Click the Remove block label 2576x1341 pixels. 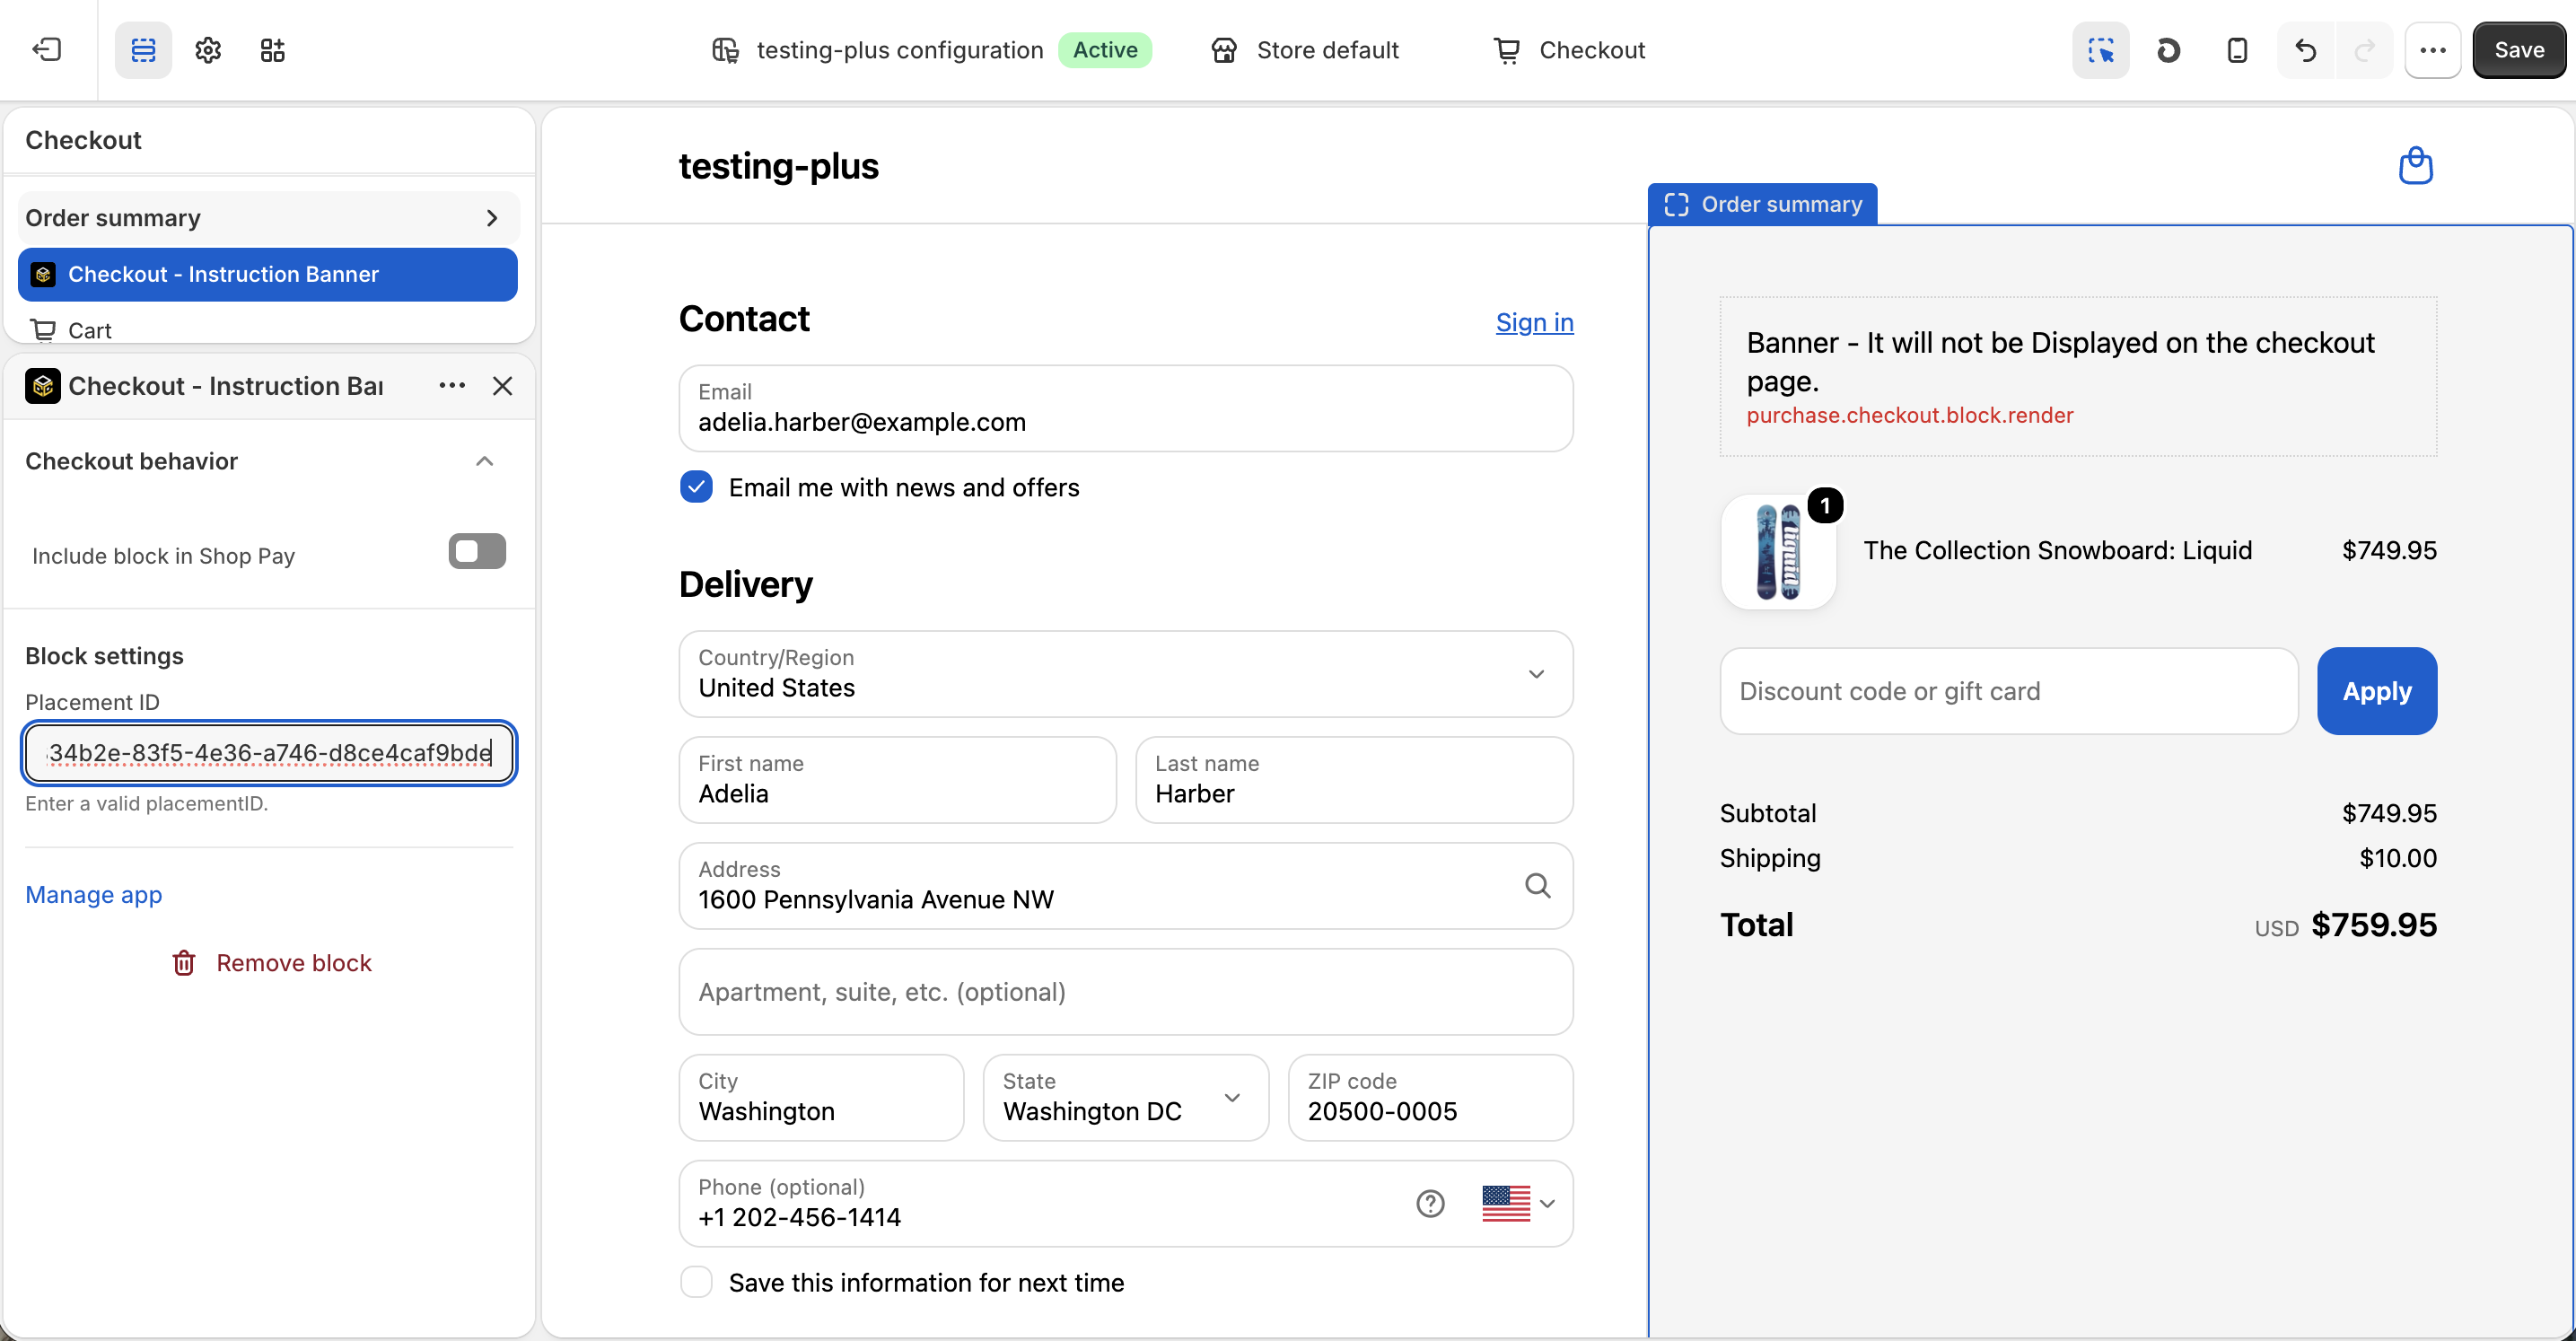click(294, 963)
